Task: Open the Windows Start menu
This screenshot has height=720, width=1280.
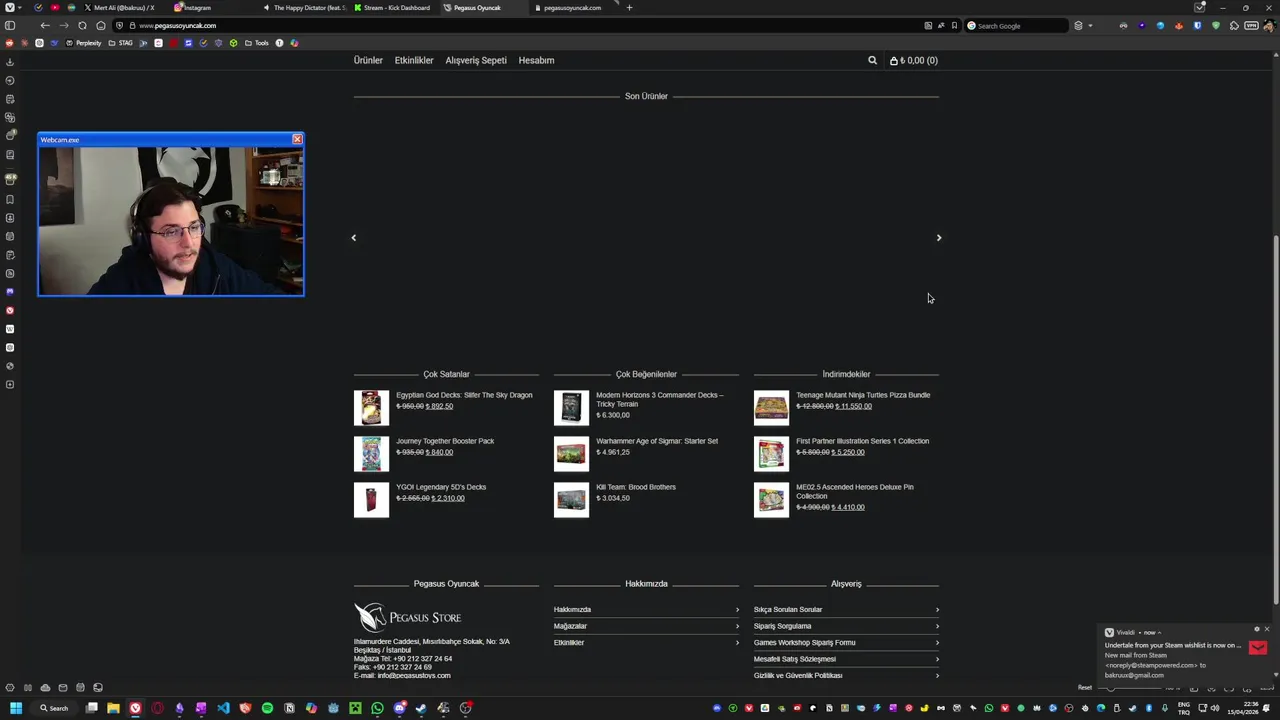Action: tap(15, 708)
